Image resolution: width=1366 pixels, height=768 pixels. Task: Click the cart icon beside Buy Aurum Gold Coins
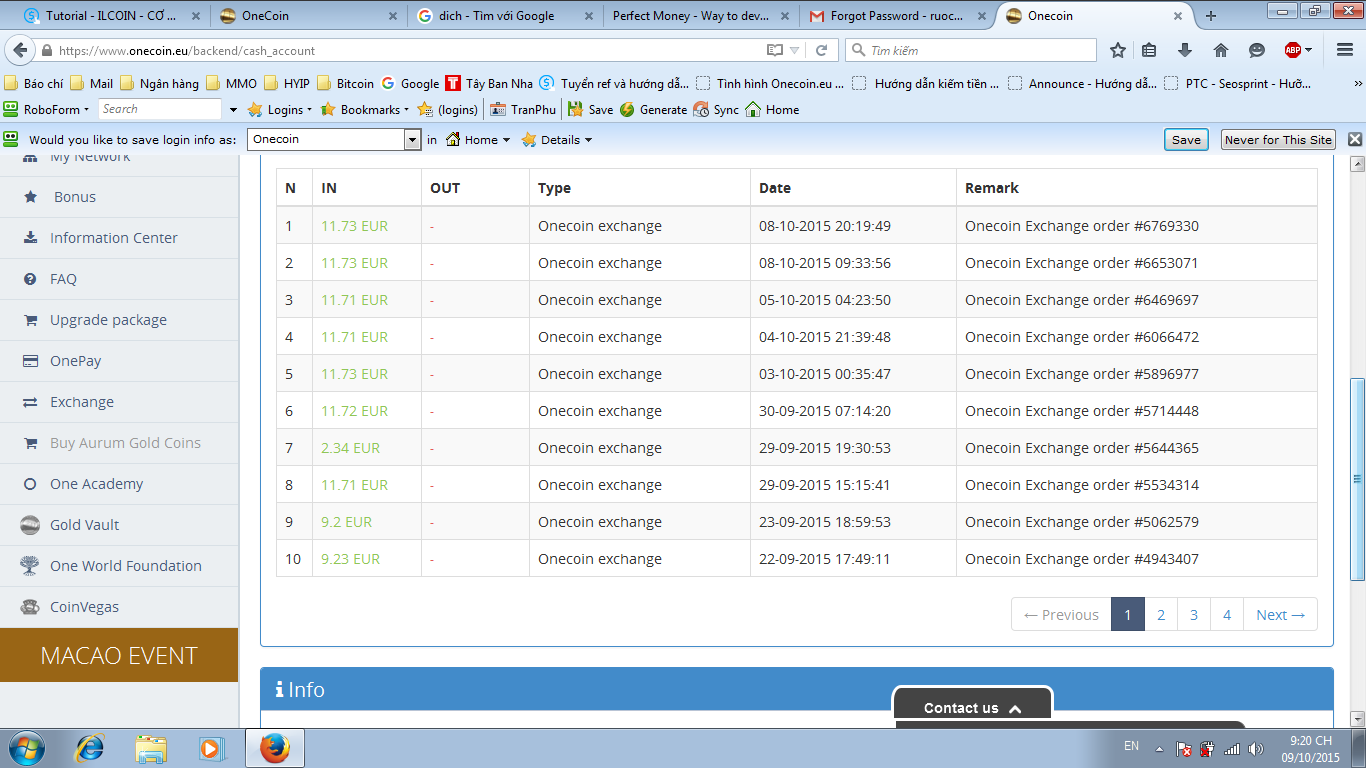(30, 443)
